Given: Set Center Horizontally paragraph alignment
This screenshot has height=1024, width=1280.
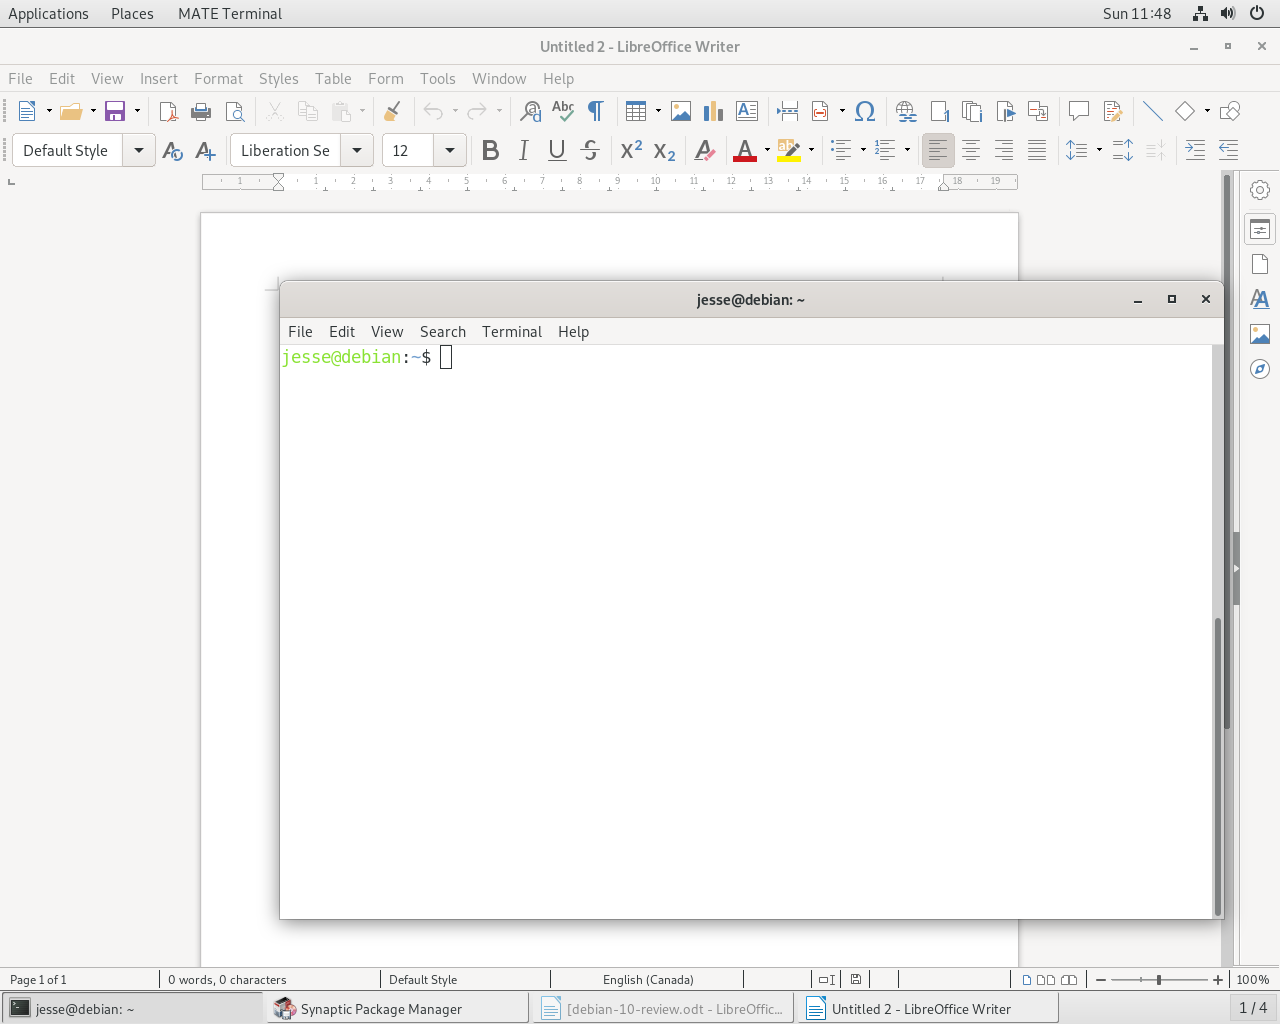Looking at the screenshot, I should coord(971,150).
